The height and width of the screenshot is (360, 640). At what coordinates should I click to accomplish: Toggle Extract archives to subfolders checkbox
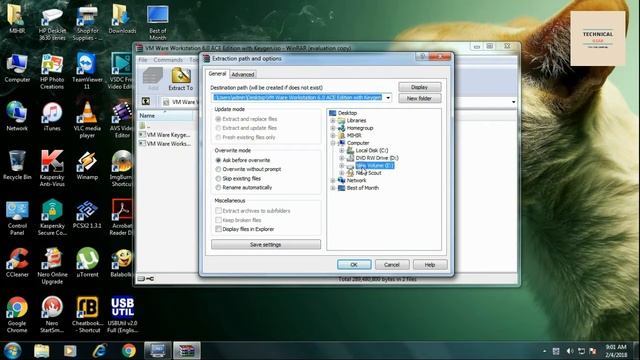218,211
